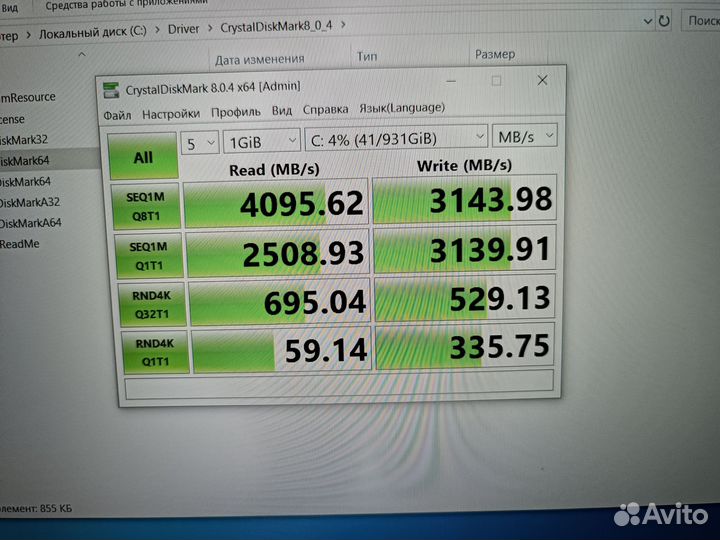This screenshot has height=540, width=720.
Task: Start all tests with the All button
Action: (x=143, y=157)
